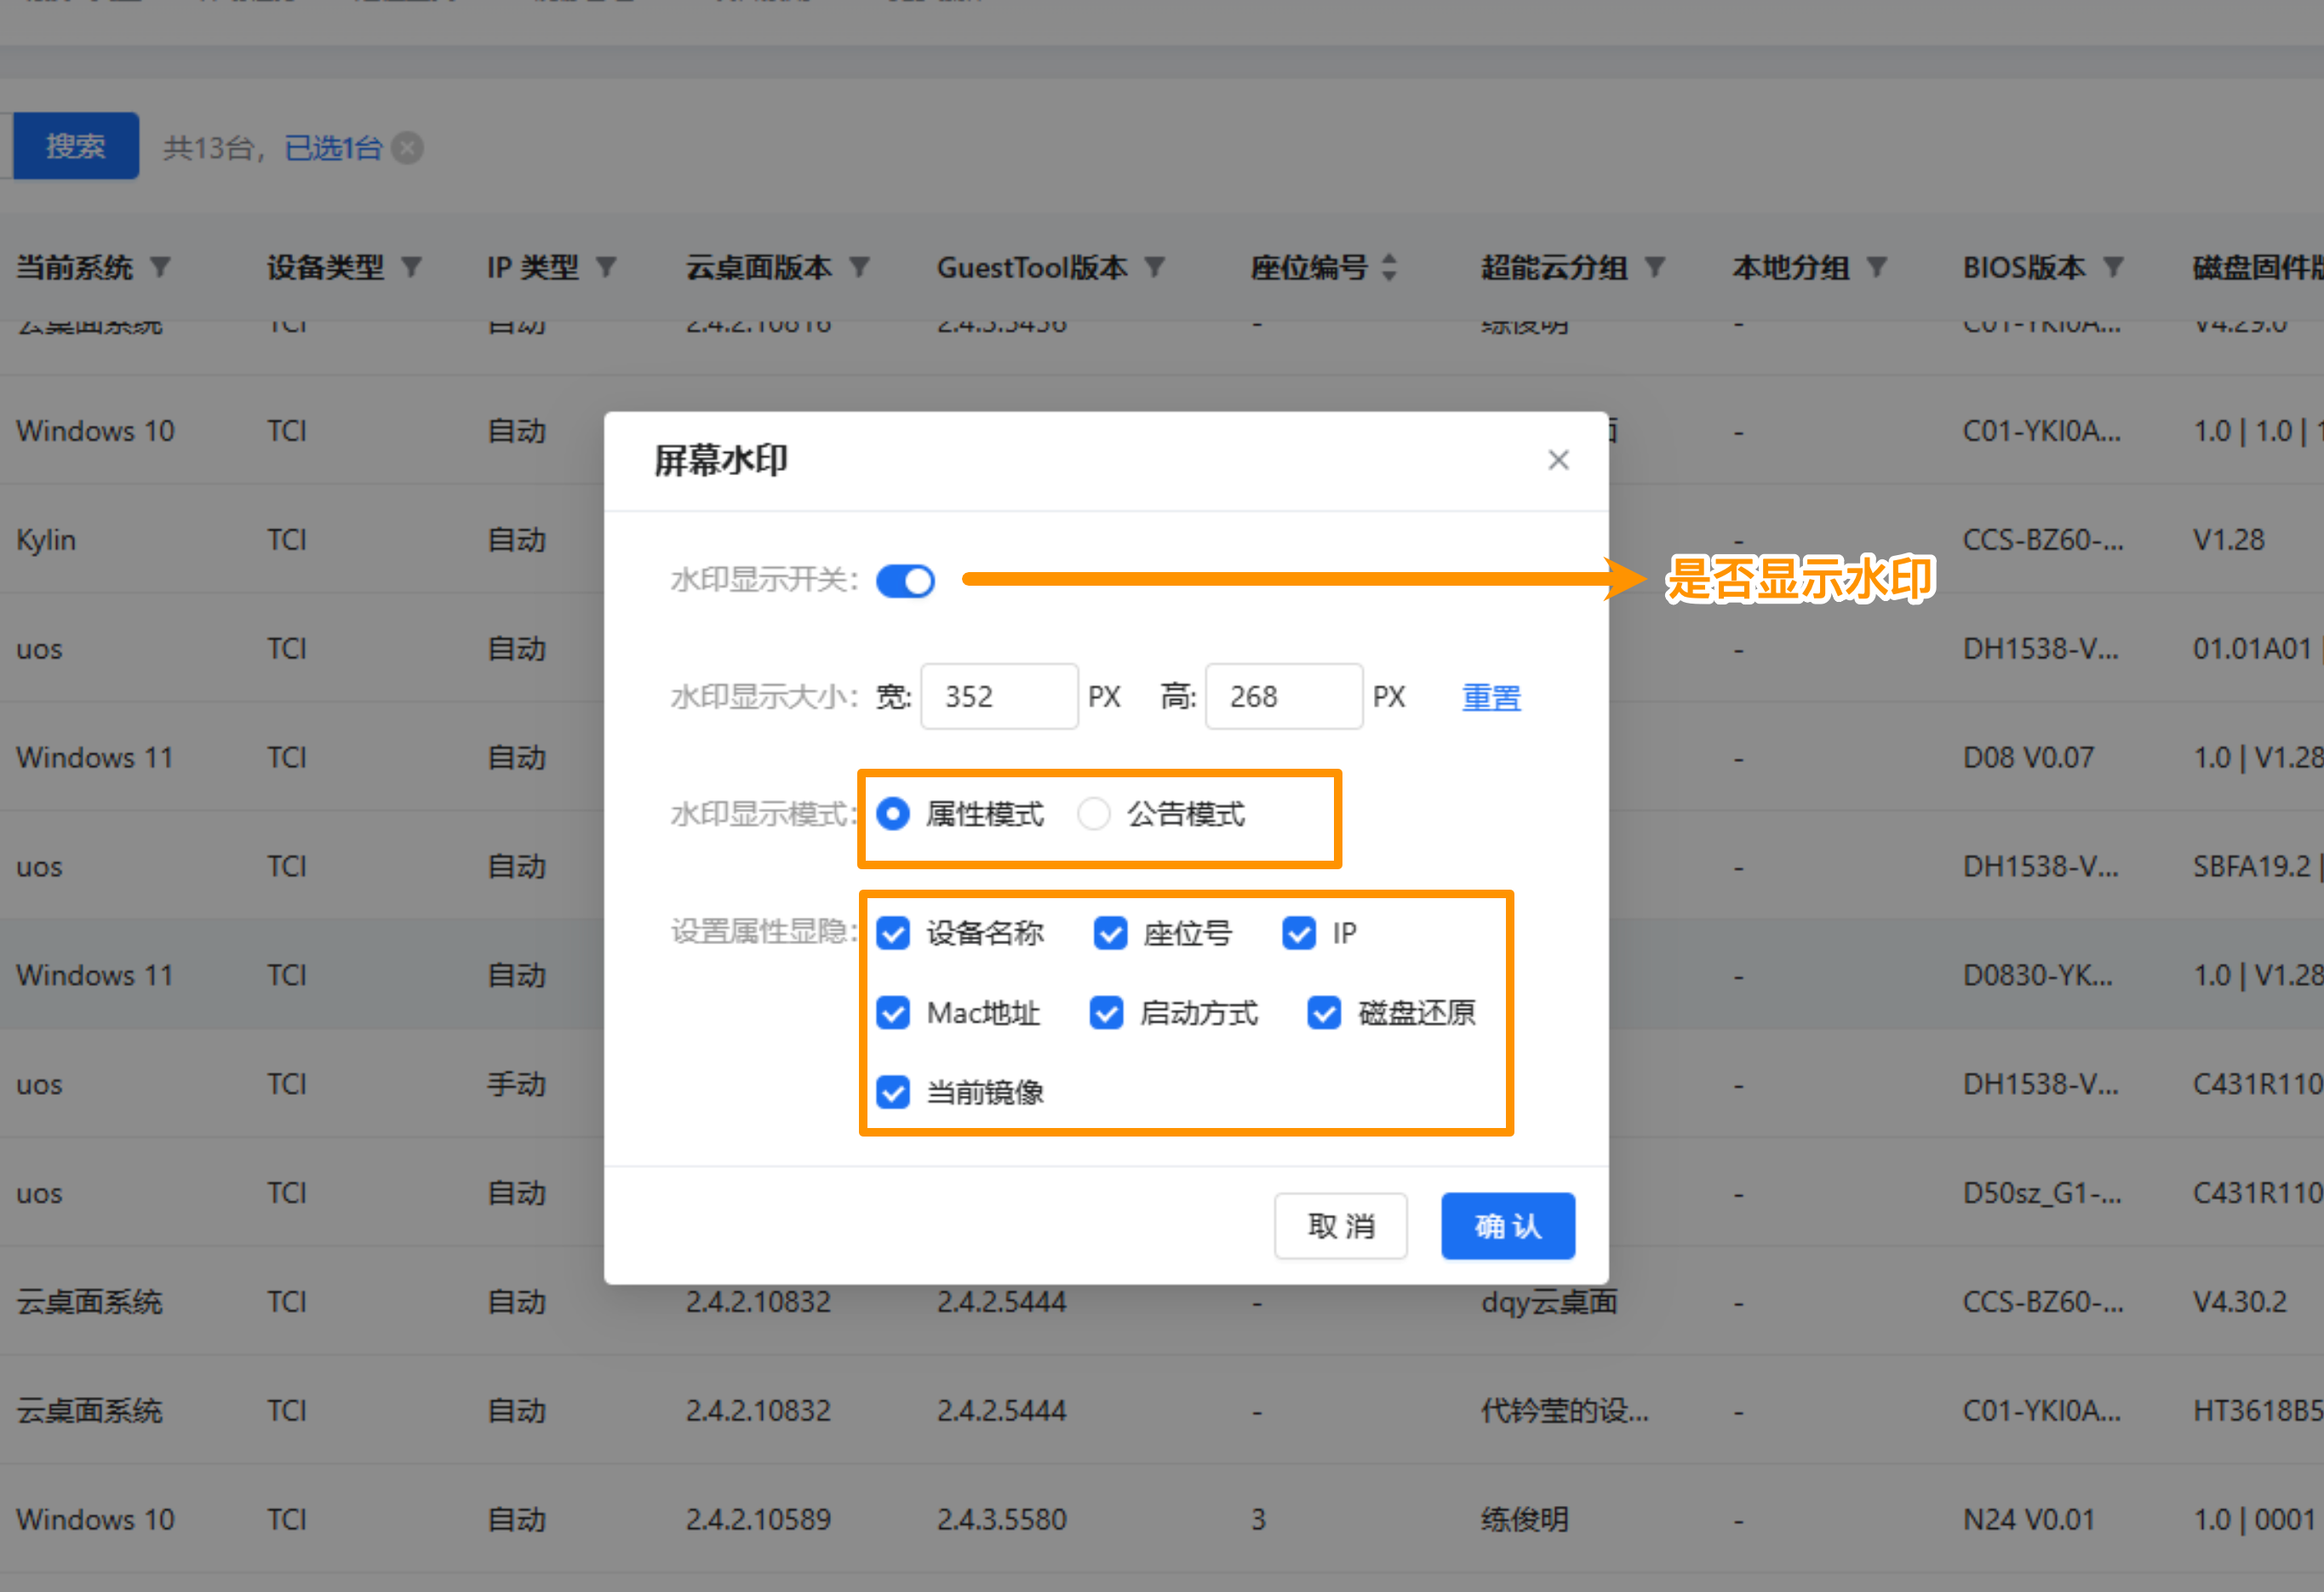
Task: Close the 屏幕水印 dialog
Action: (x=1558, y=460)
